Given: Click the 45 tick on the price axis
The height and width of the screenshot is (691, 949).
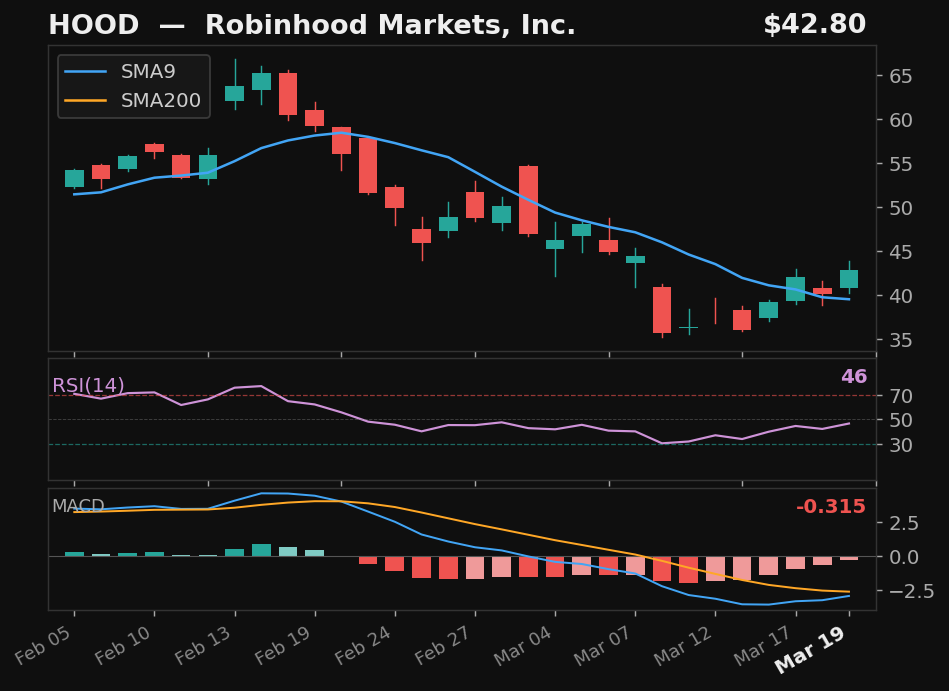Looking at the screenshot, I should 901,252.
